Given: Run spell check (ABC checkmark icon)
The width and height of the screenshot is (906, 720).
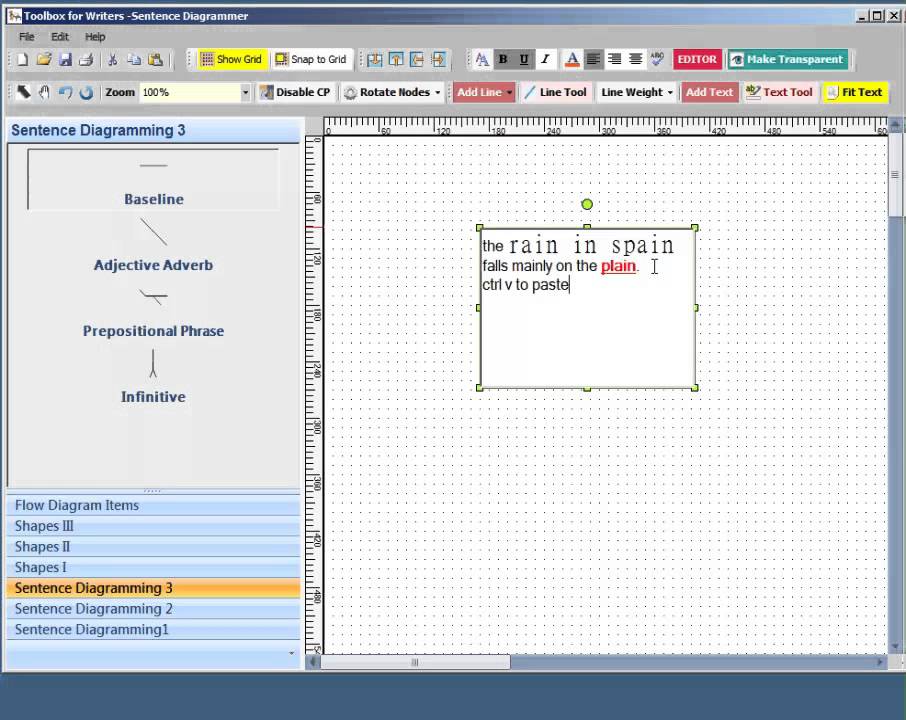Looking at the screenshot, I should click(657, 60).
